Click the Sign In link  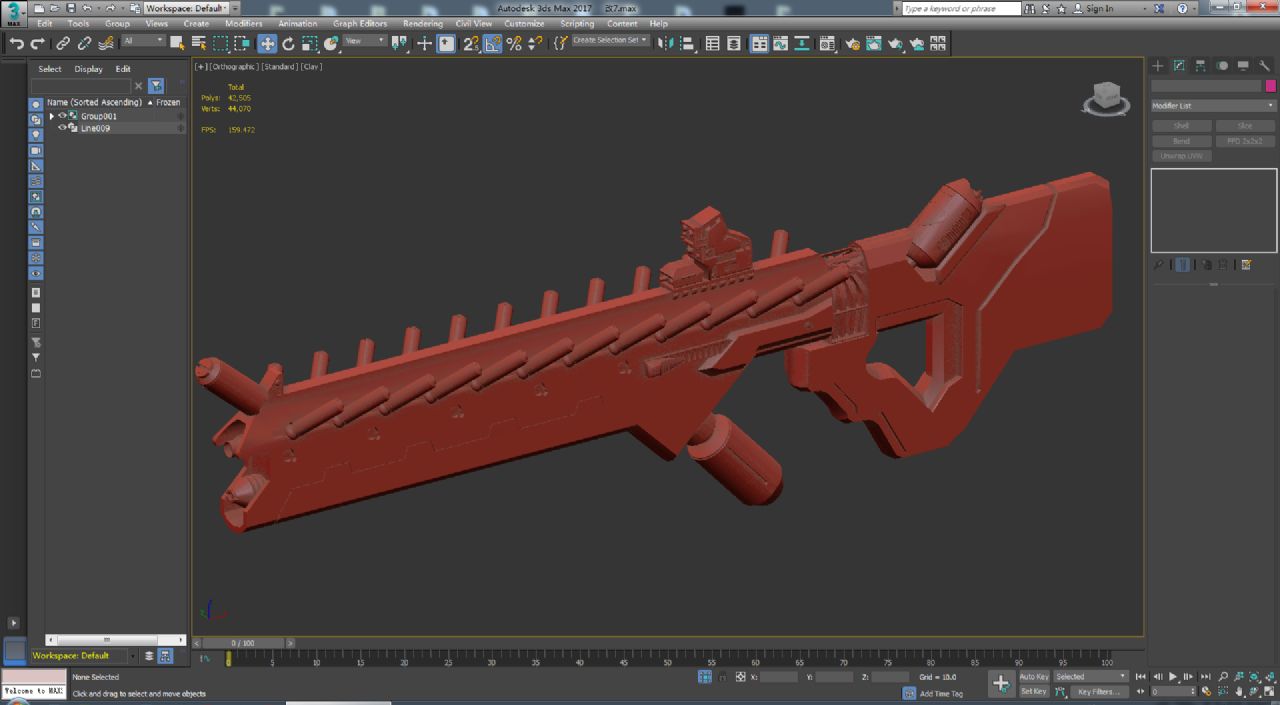tap(1099, 8)
